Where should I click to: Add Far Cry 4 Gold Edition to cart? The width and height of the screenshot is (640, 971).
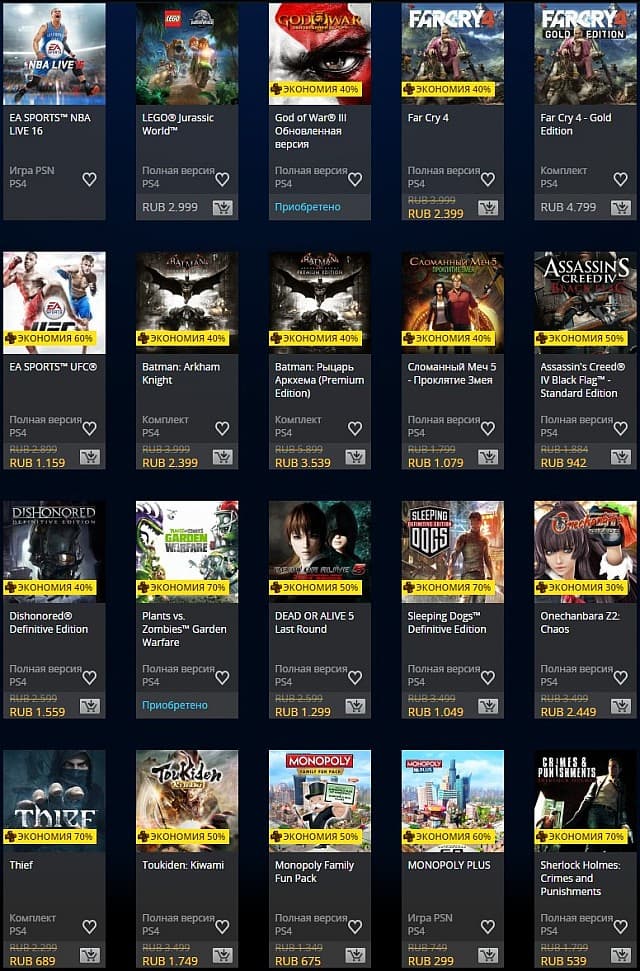621,208
